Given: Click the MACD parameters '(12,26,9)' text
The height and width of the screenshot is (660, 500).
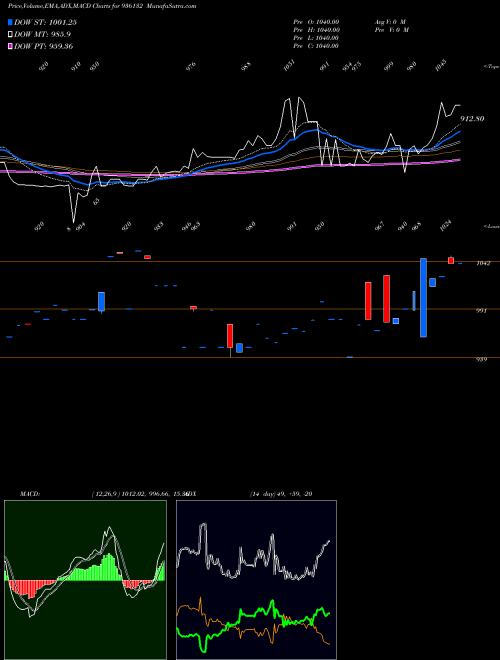Looking at the screenshot, I should coord(106,494).
